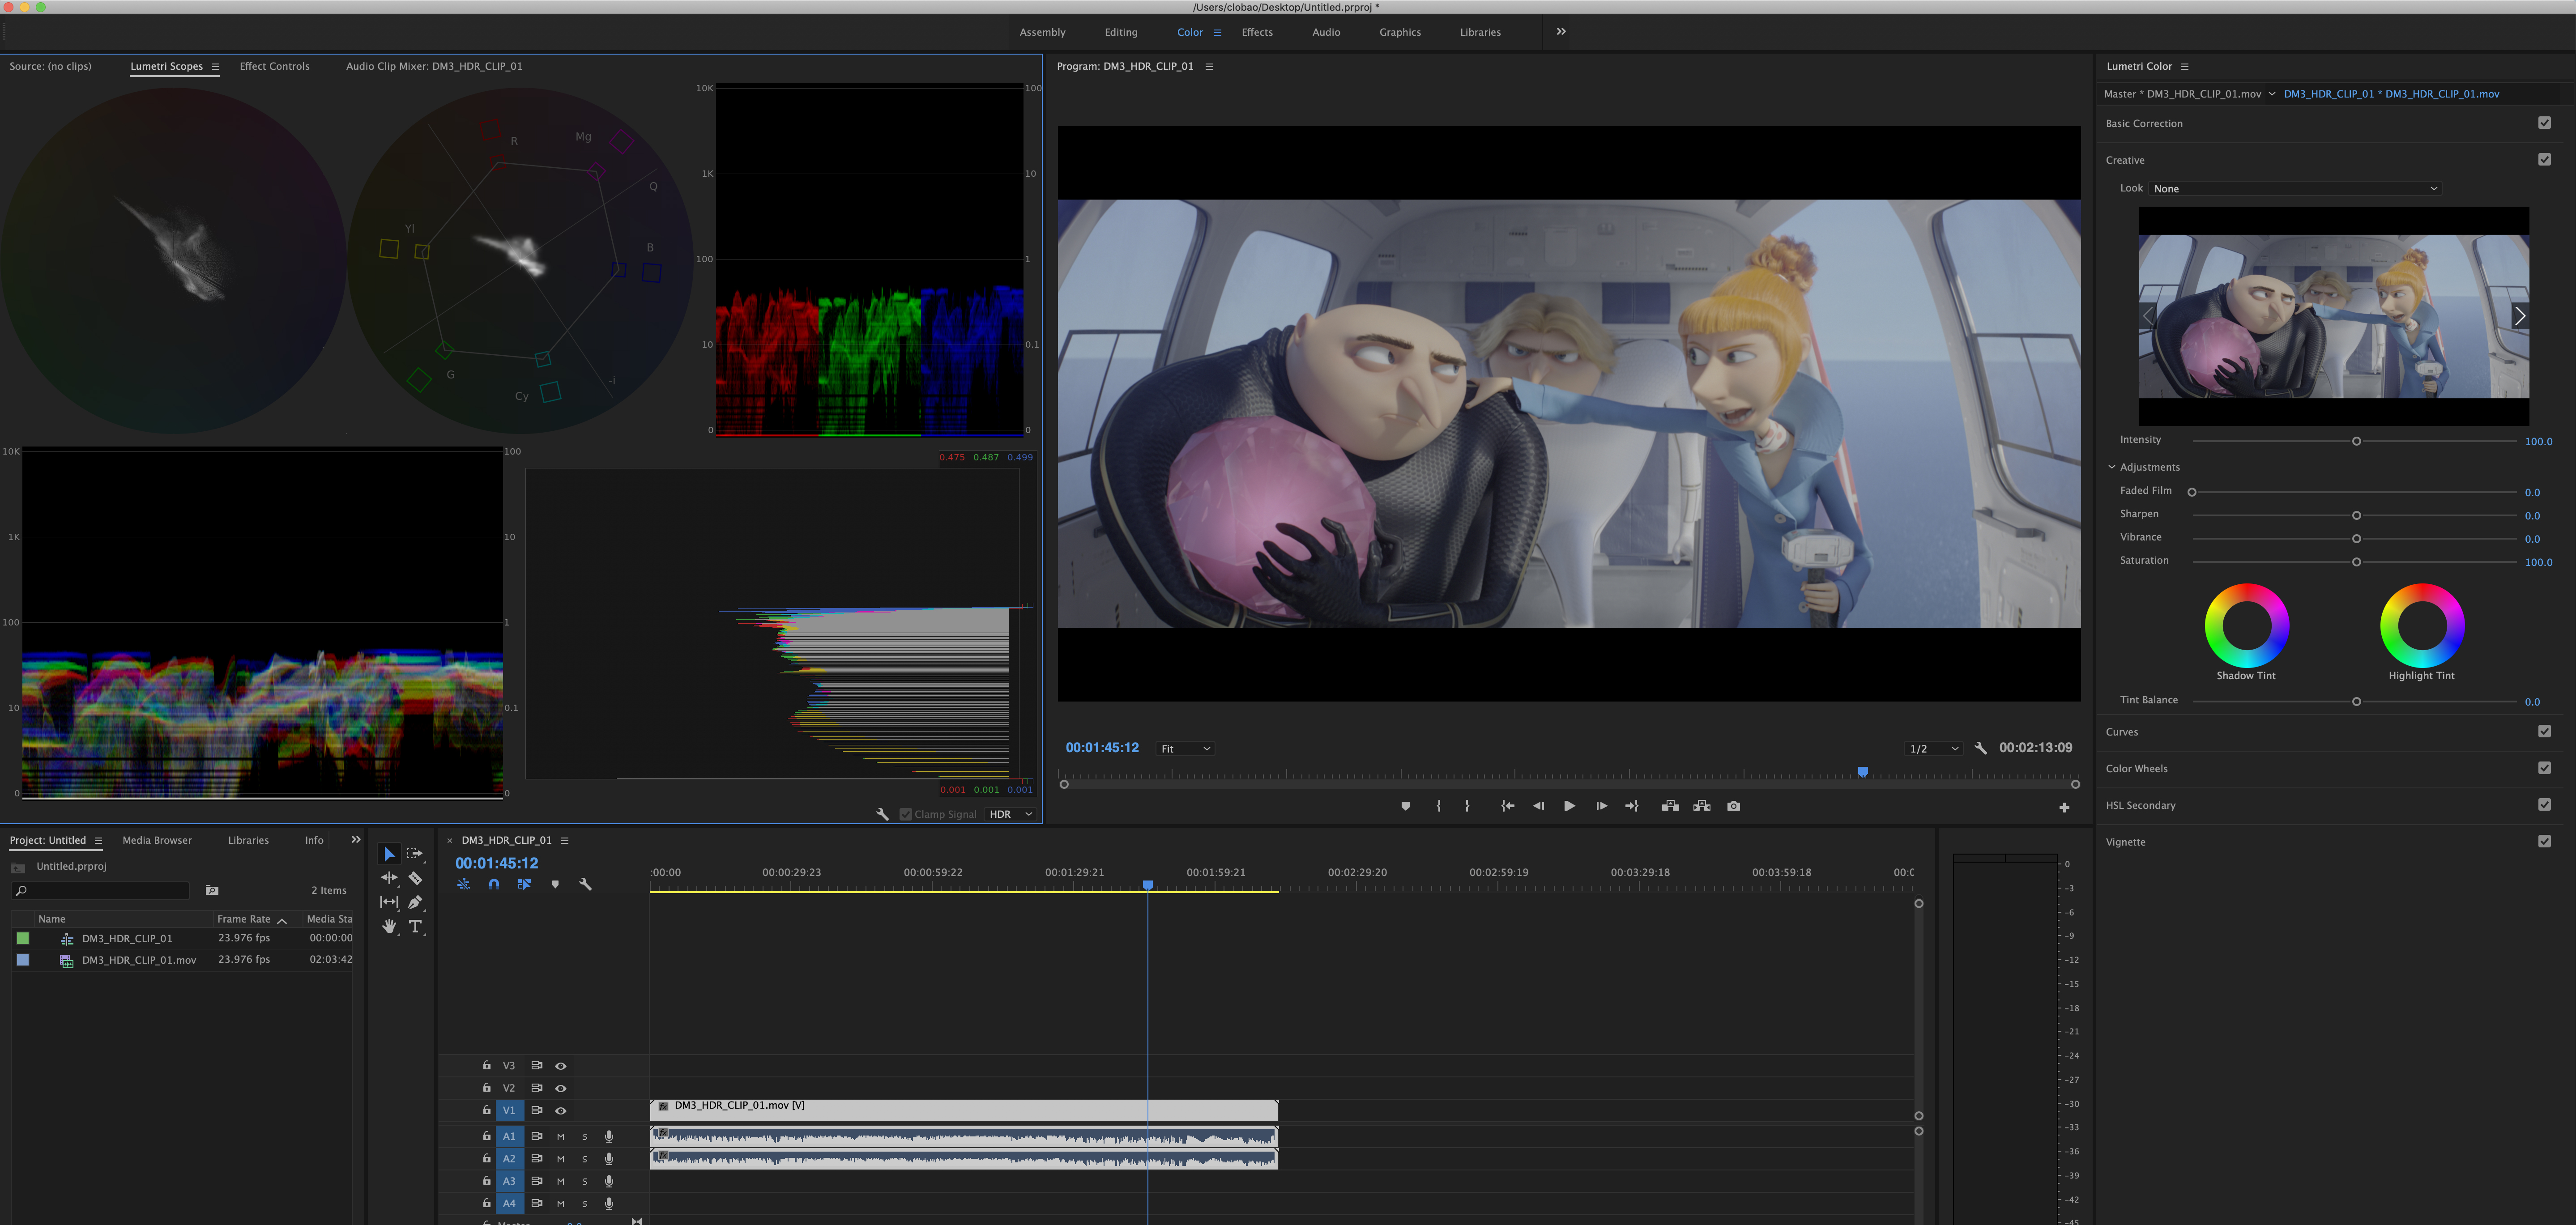Toggle timeline Snap magnet icon
This screenshot has width=2576, height=1225.
[x=494, y=884]
